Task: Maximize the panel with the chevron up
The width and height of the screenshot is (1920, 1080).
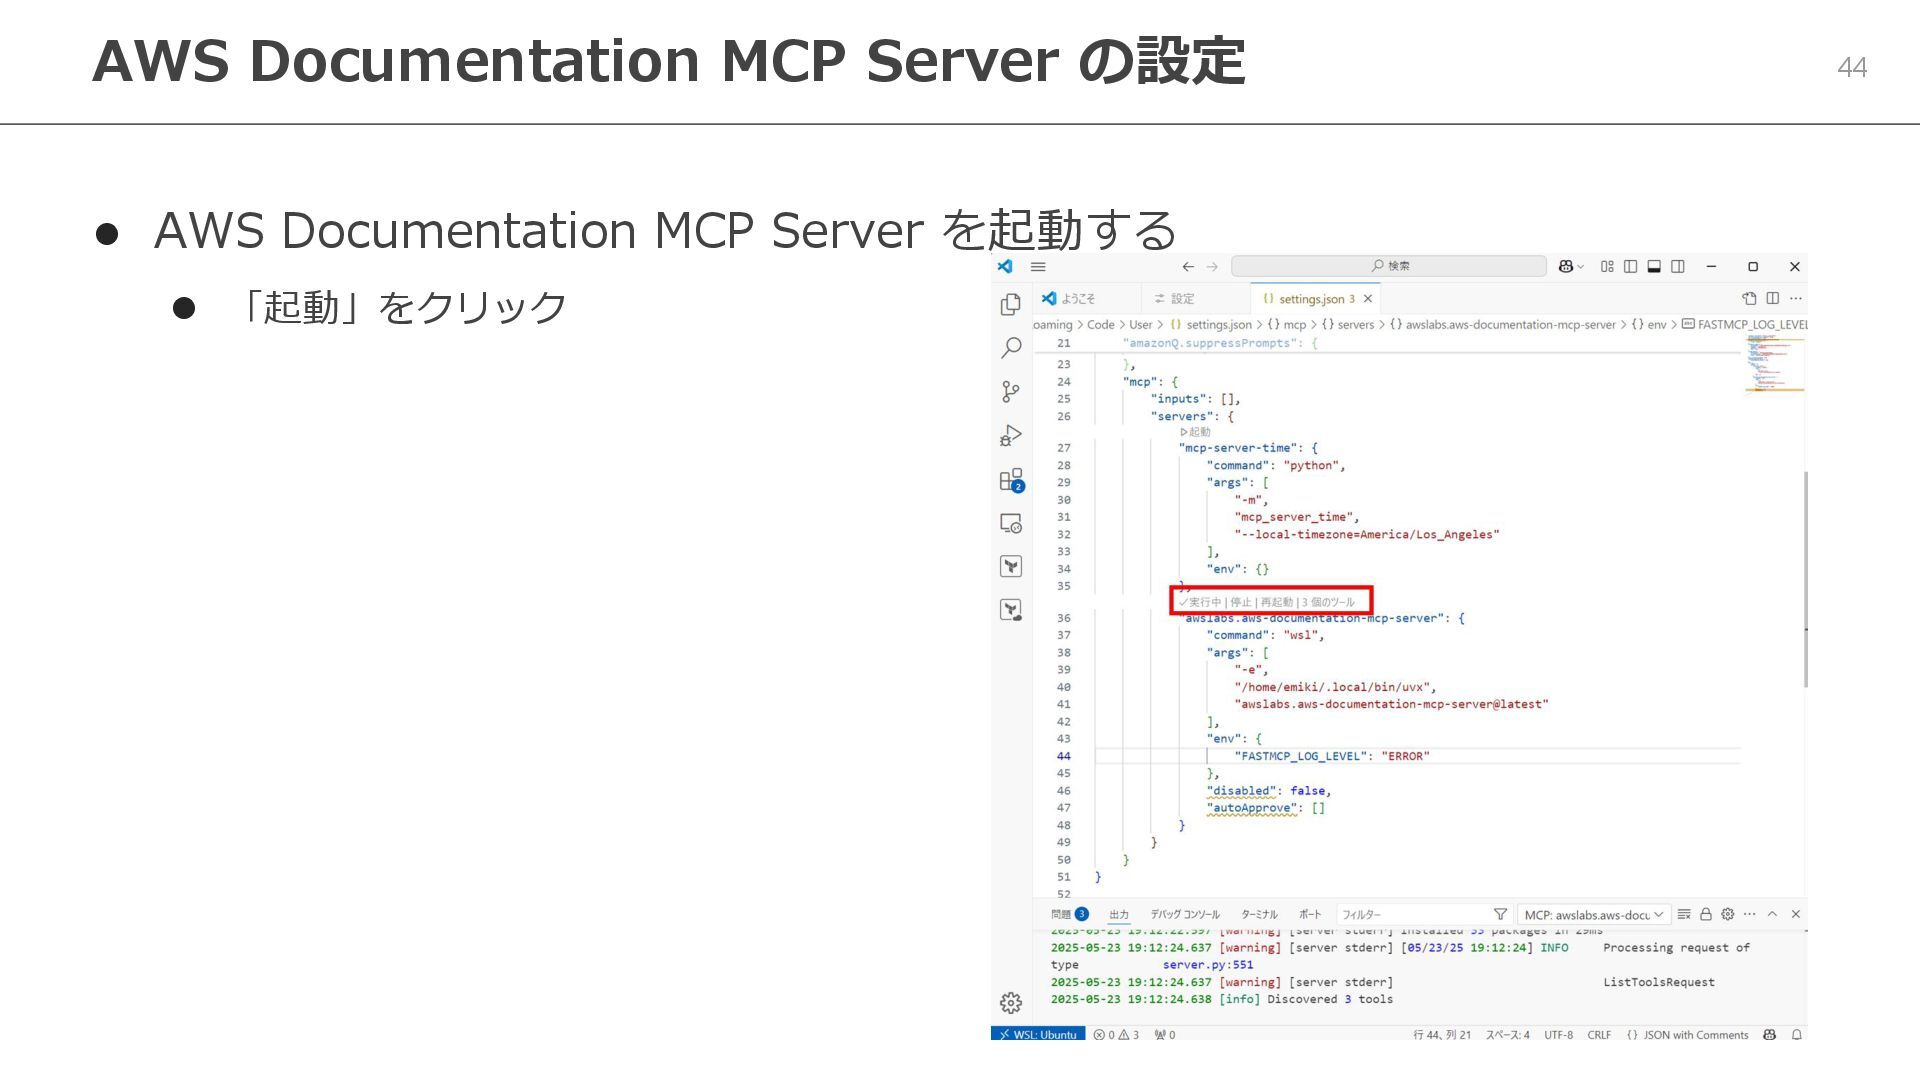Action: 1772,914
